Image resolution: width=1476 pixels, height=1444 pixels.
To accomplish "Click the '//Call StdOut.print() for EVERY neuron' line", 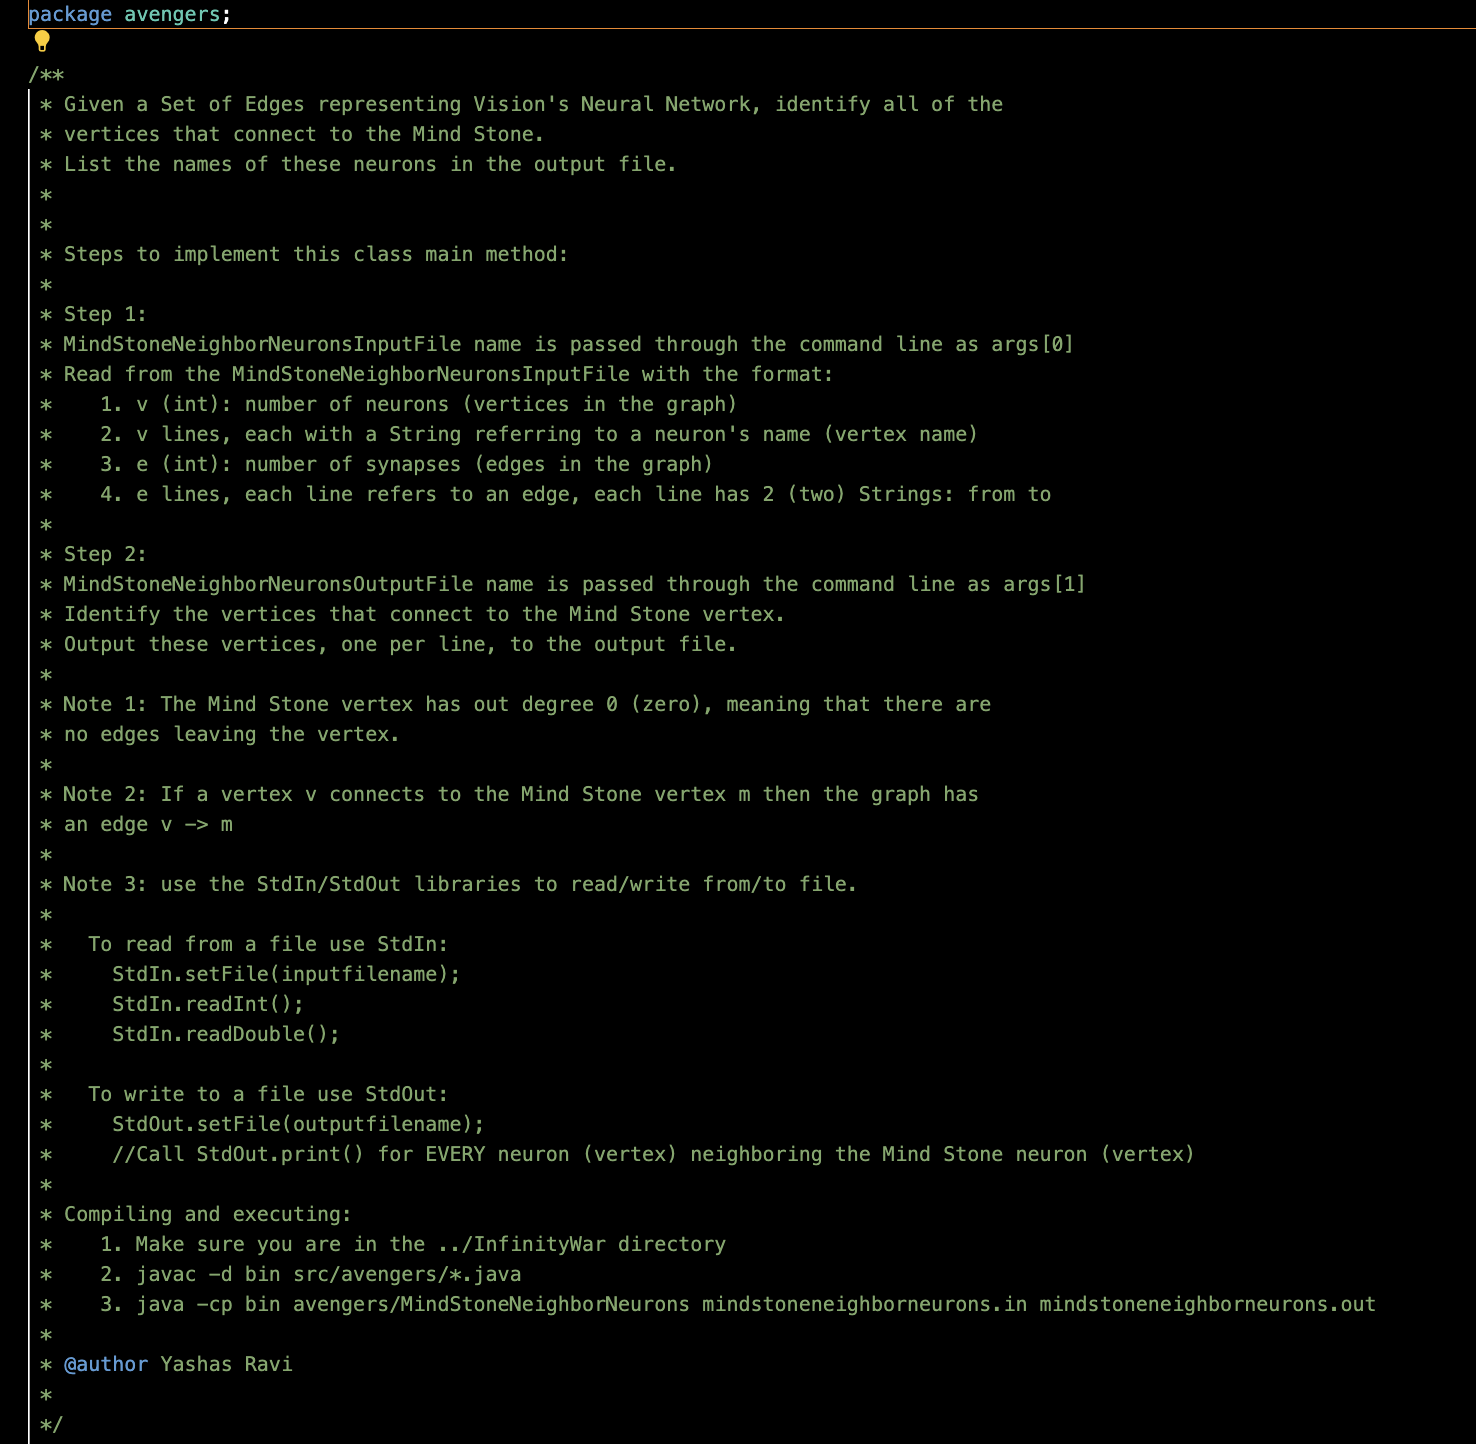I will tap(653, 1155).
